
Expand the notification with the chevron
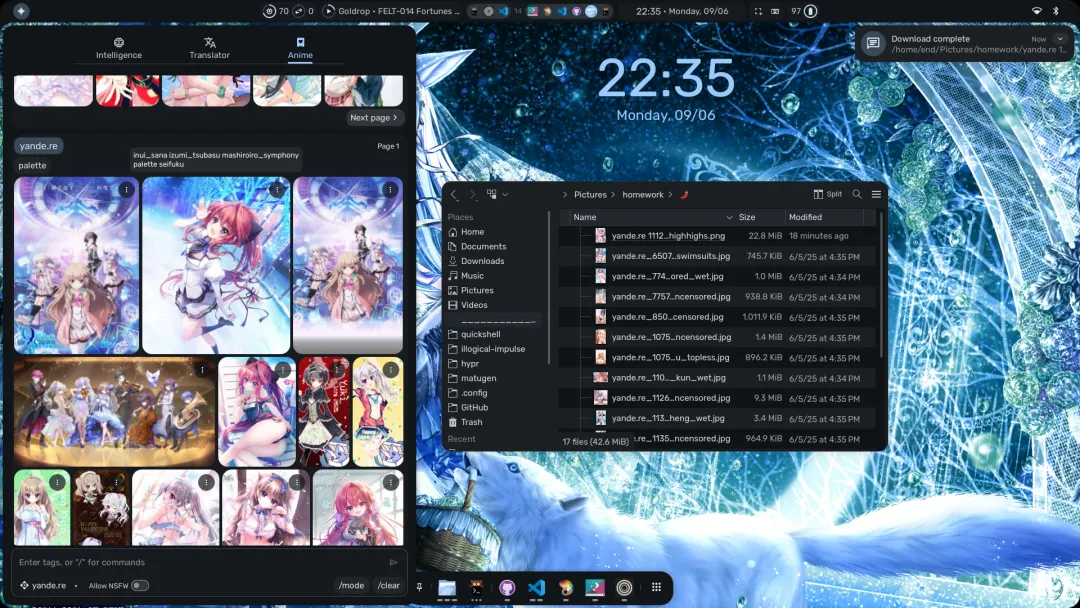[x=1060, y=39]
